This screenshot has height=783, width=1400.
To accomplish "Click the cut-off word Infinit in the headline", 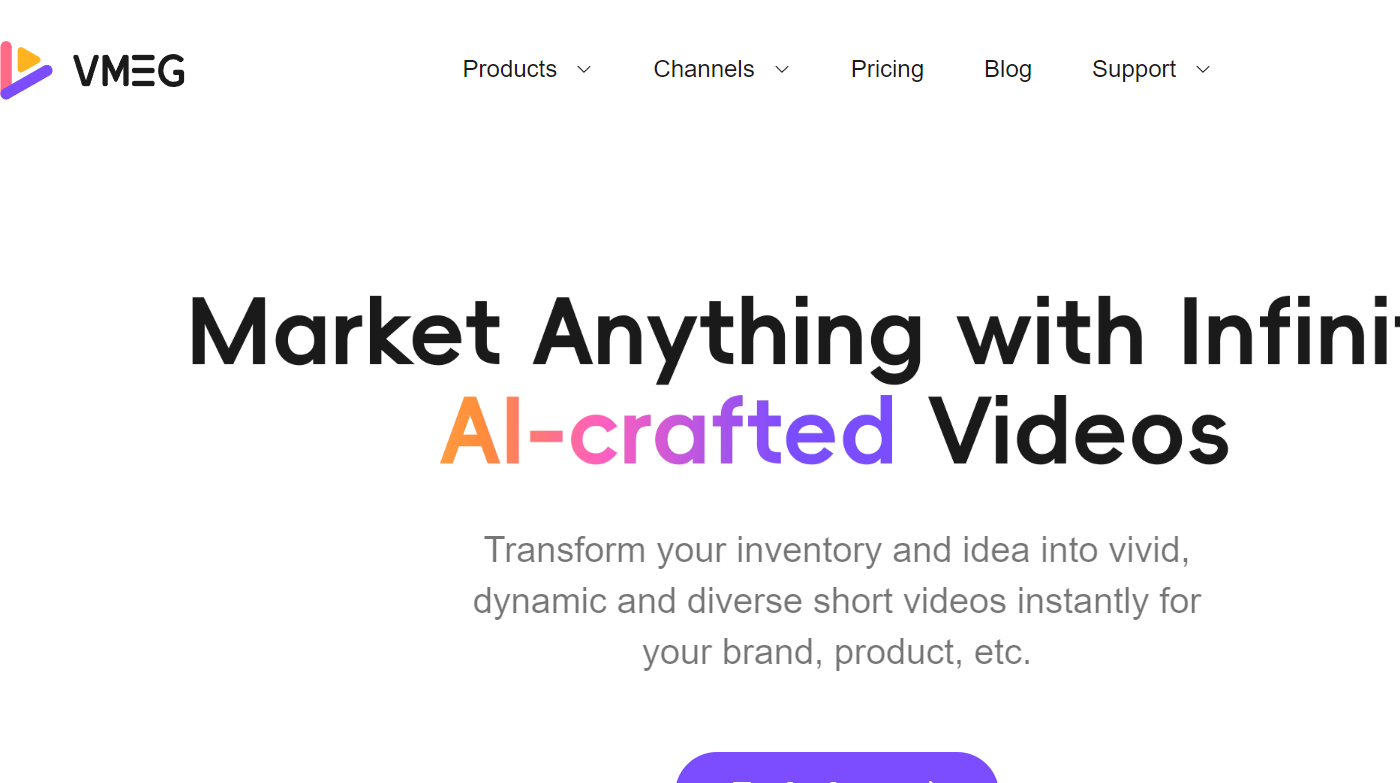I will (1289, 332).
